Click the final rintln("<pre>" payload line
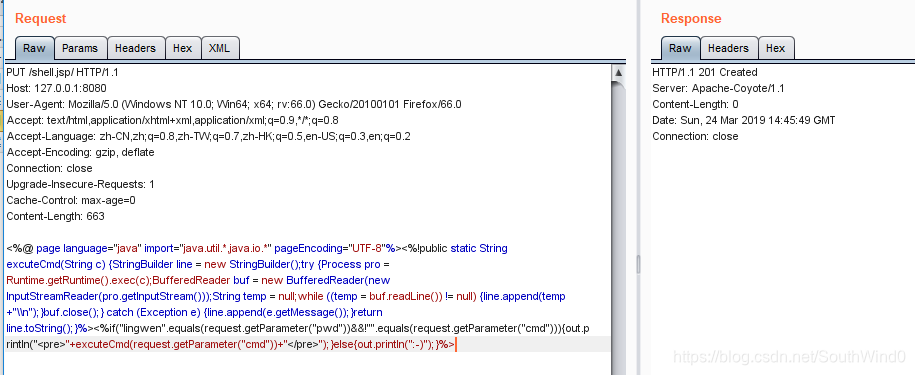915x375 pixels. point(230,344)
